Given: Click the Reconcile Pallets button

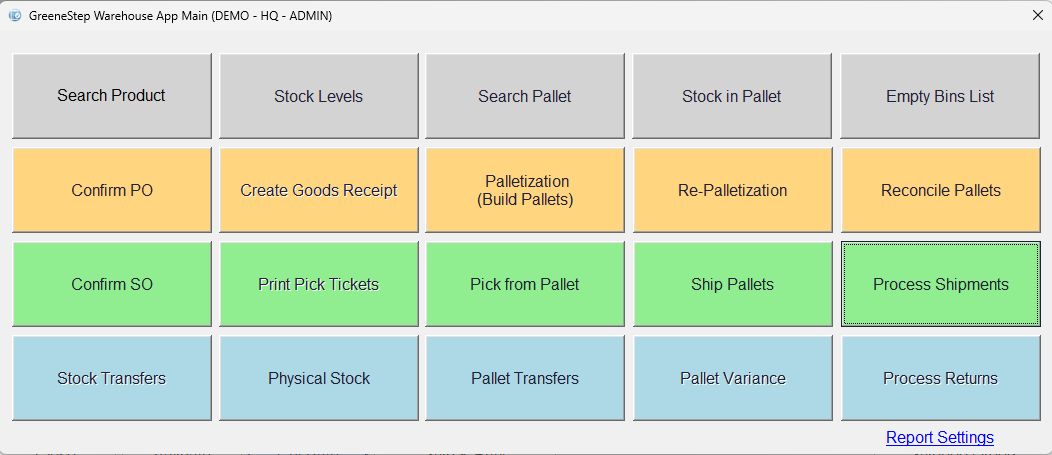Looking at the screenshot, I should [x=940, y=190].
